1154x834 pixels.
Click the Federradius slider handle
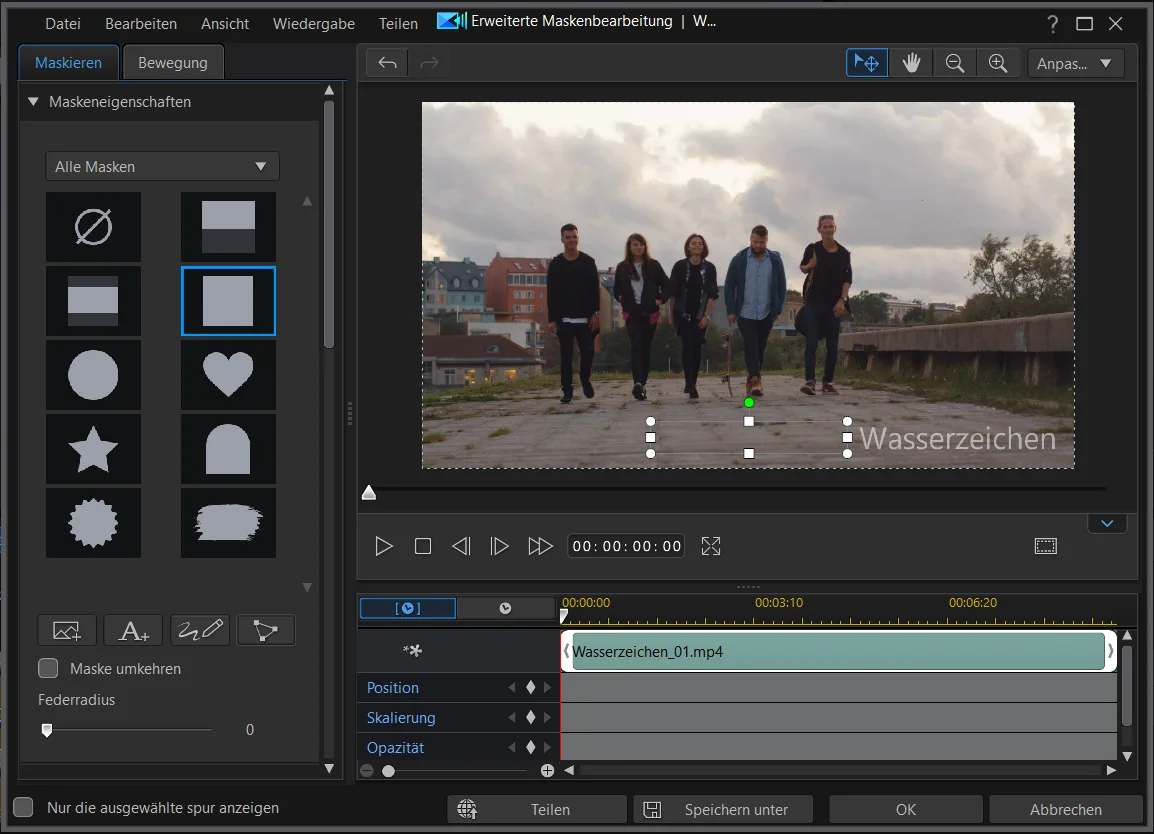click(46, 730)
